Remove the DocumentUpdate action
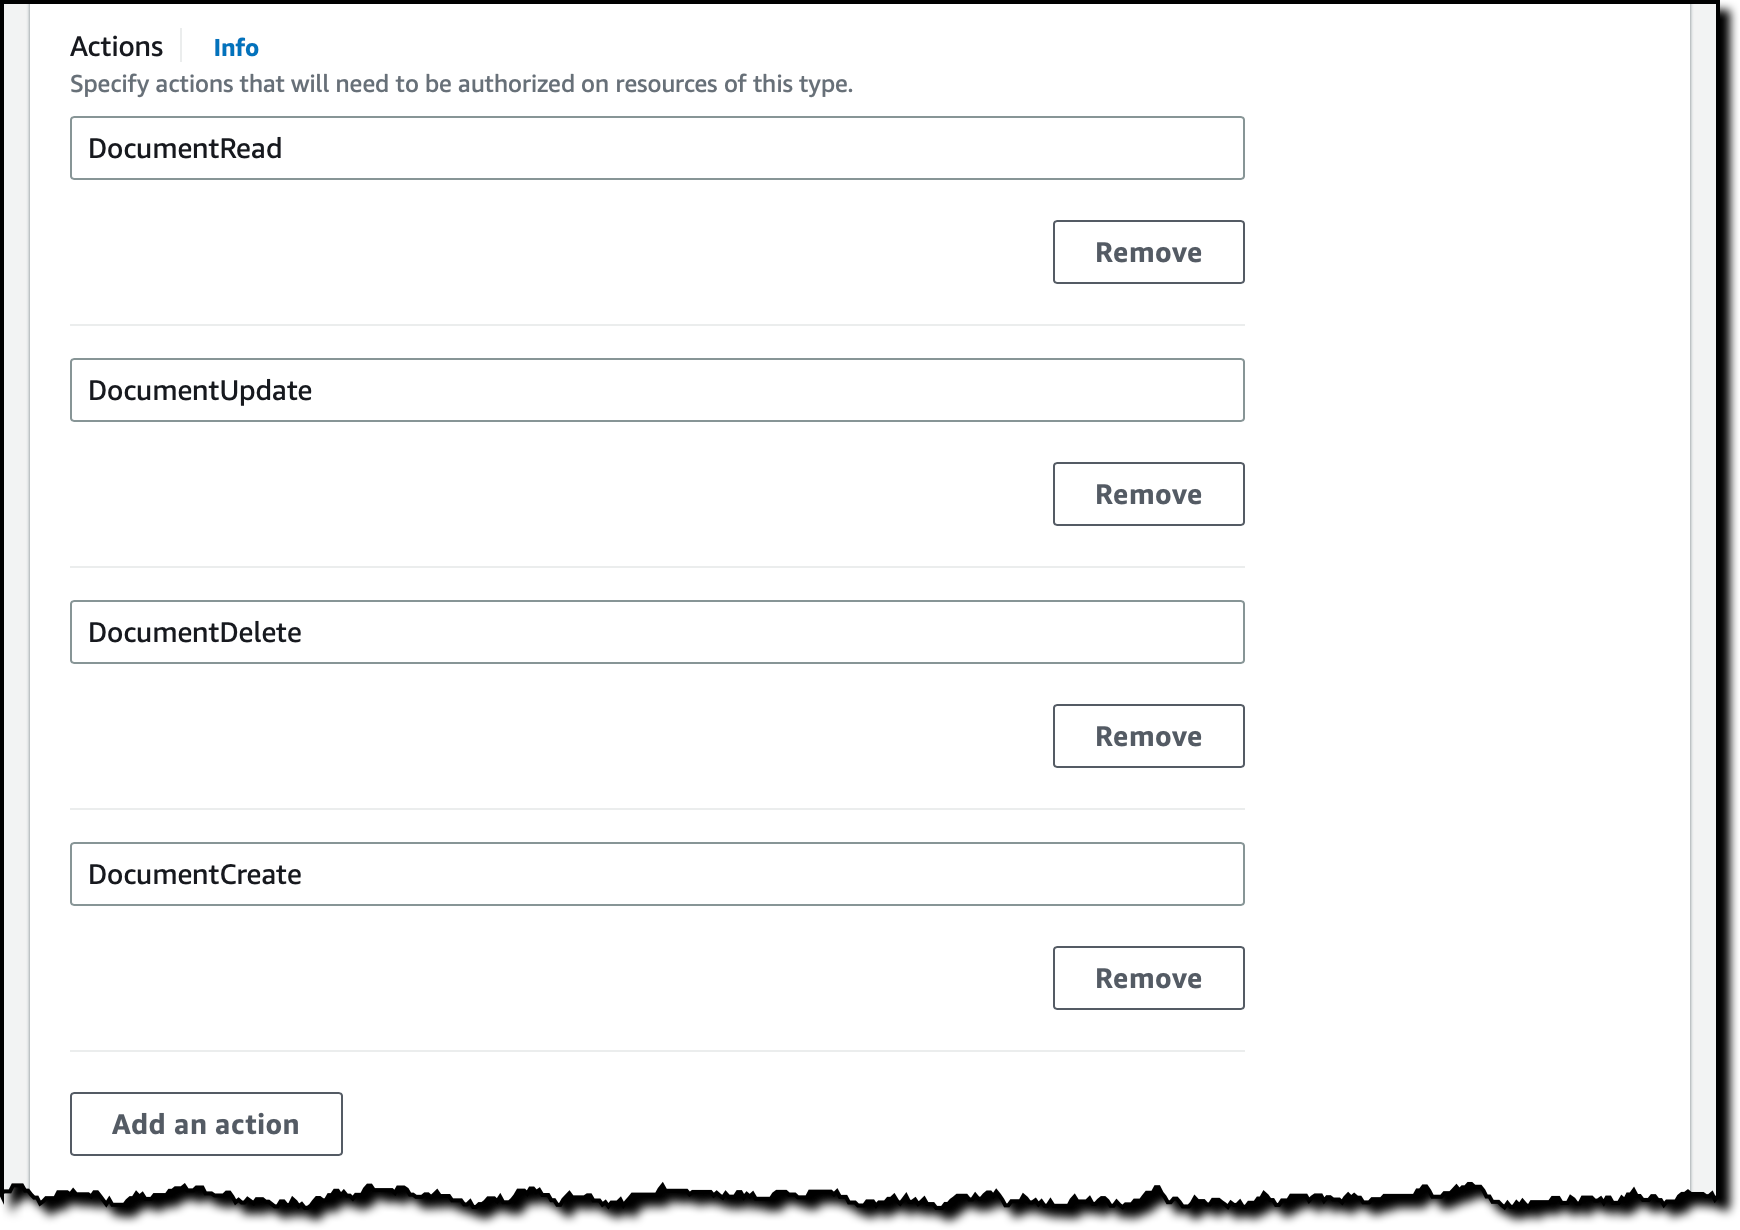Image resolution: width=1740 pixels, height=1230 pixels. click(1148, 494)
